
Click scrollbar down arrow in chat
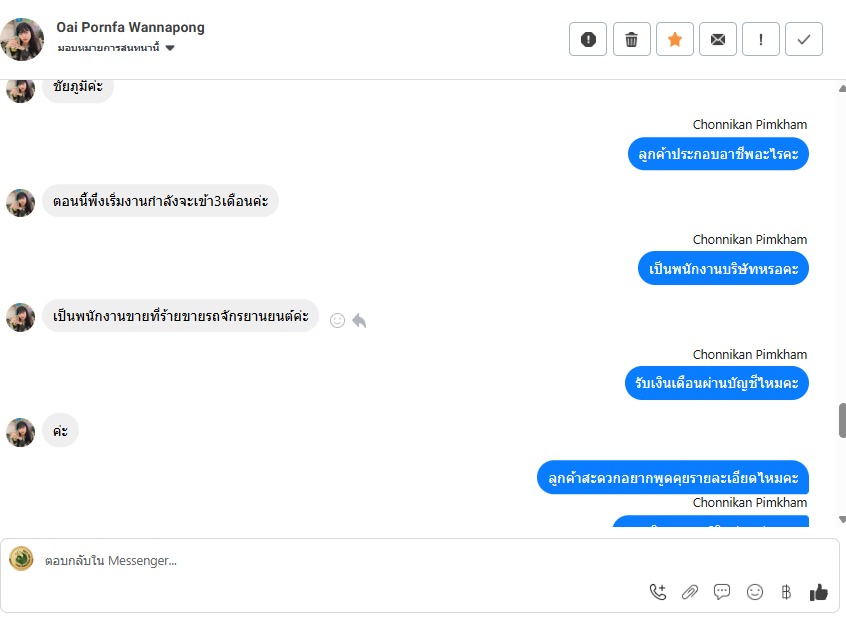[842, 519]
